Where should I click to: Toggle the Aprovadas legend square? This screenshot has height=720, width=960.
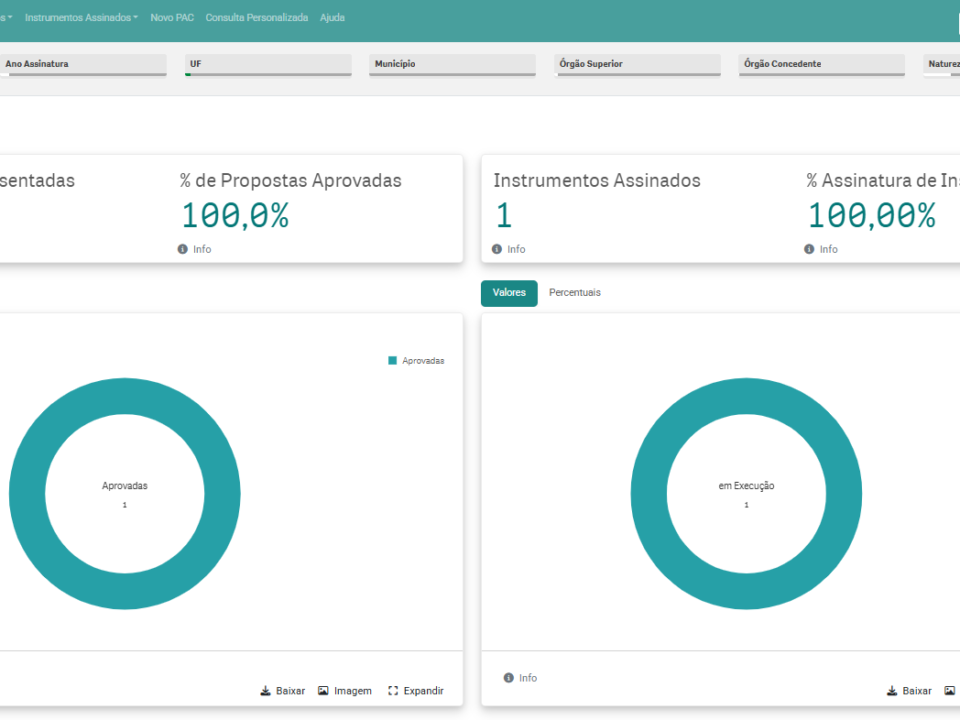[392, 361]
